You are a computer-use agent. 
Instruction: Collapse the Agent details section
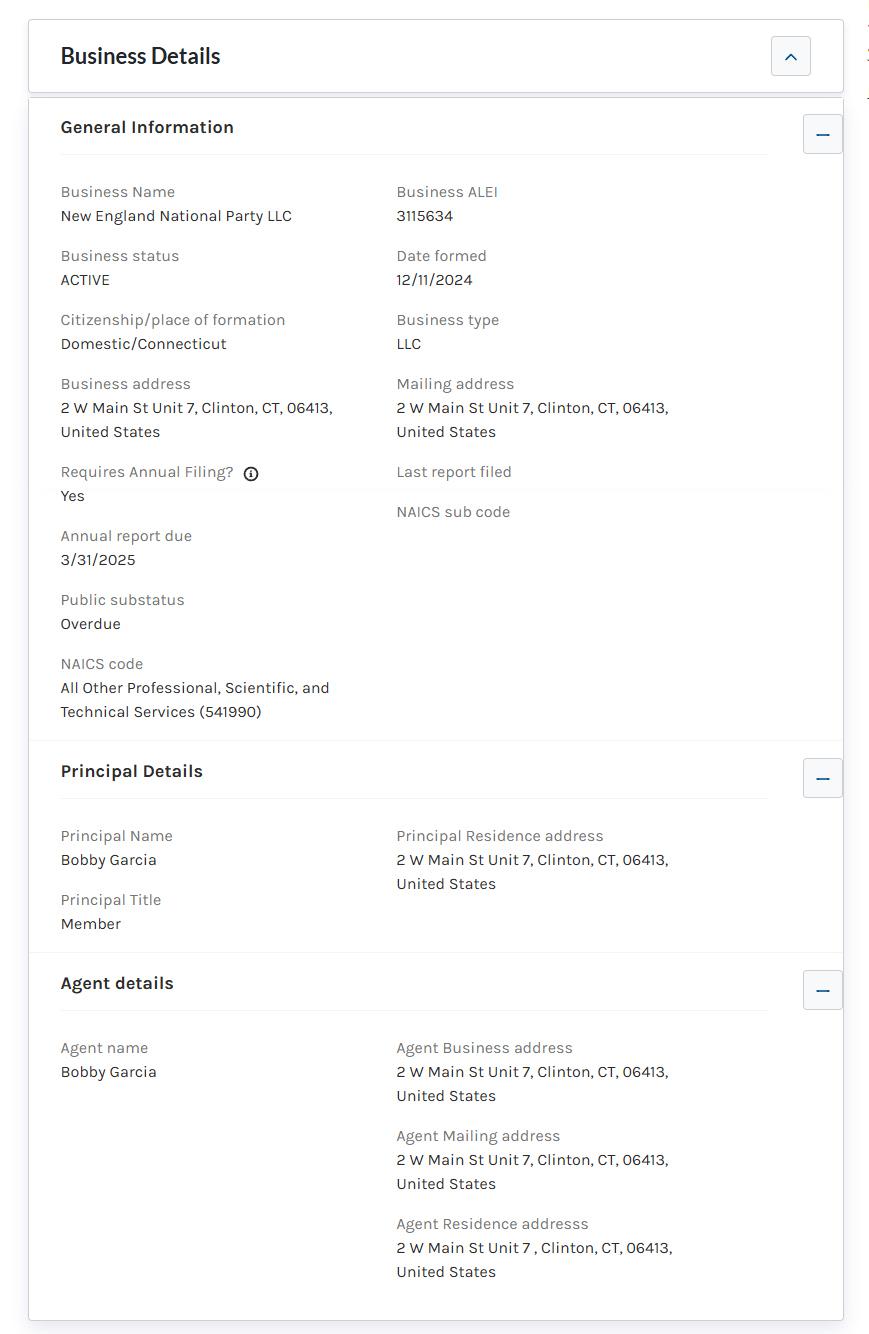tap(822, 990)
